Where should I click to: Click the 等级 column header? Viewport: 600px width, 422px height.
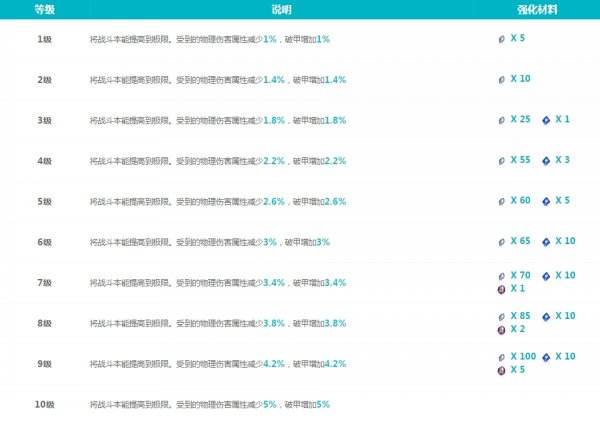click(x=45, y=8)
